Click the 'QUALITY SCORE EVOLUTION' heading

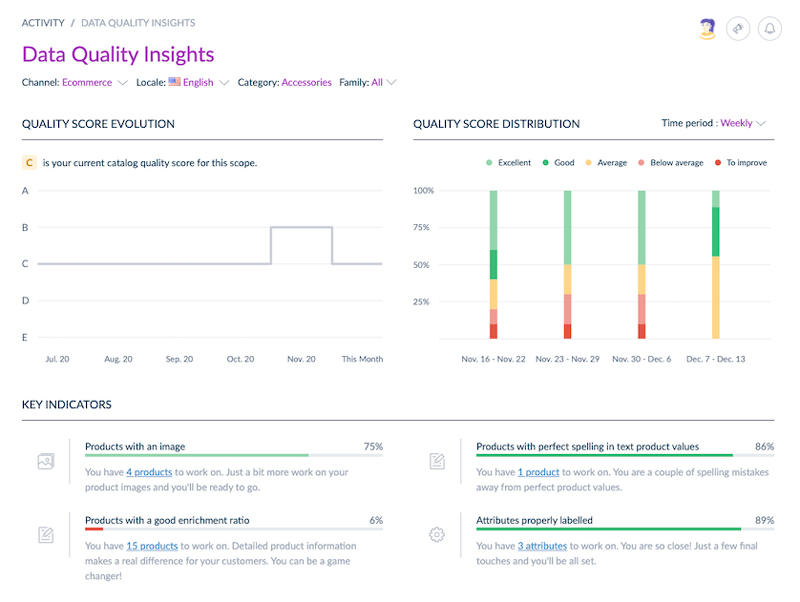point(98,124)
